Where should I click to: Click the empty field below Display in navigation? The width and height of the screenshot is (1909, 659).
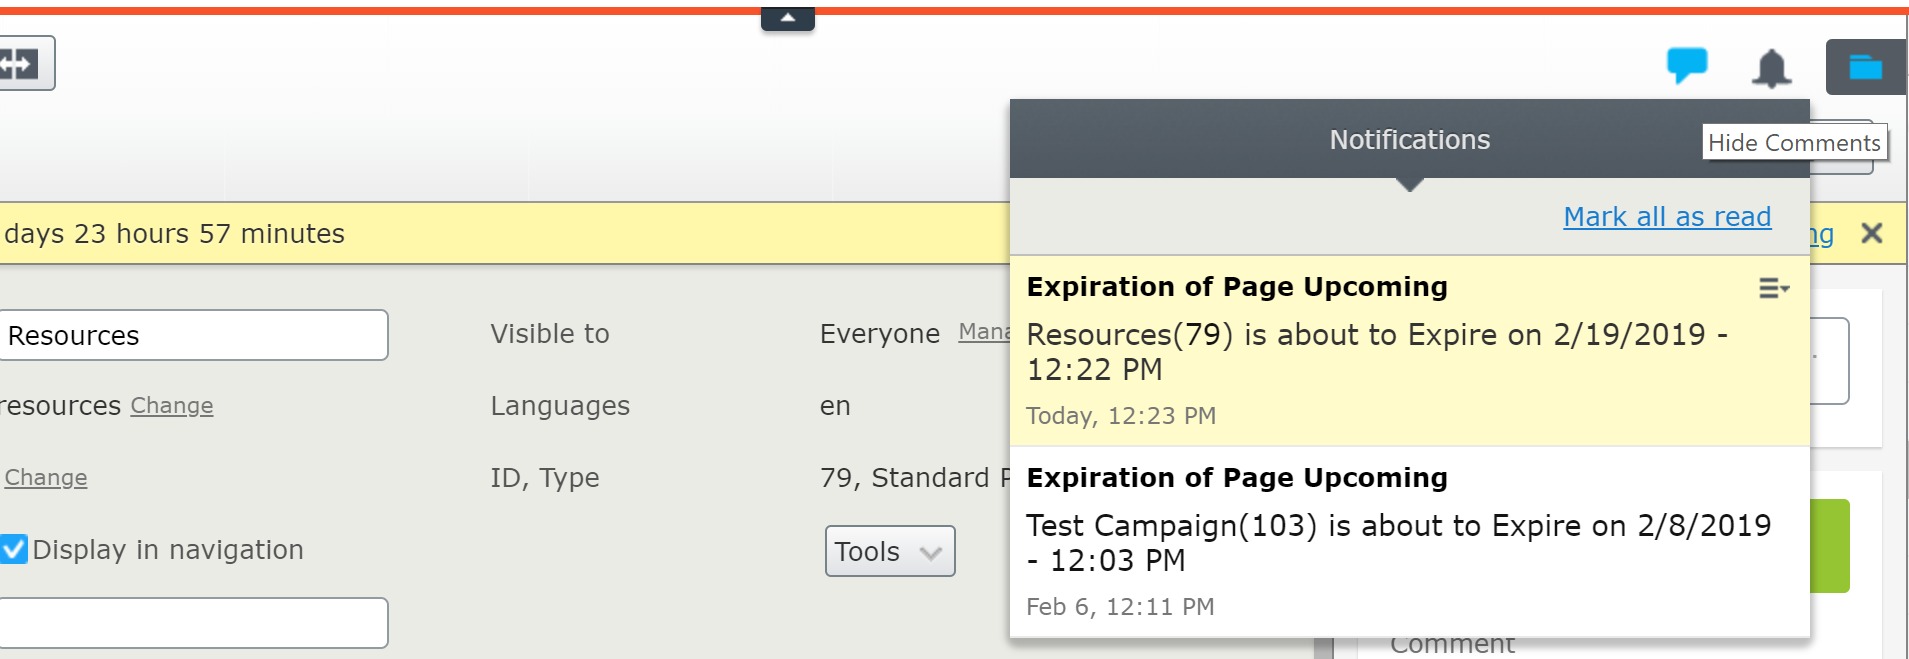point(193,622)
